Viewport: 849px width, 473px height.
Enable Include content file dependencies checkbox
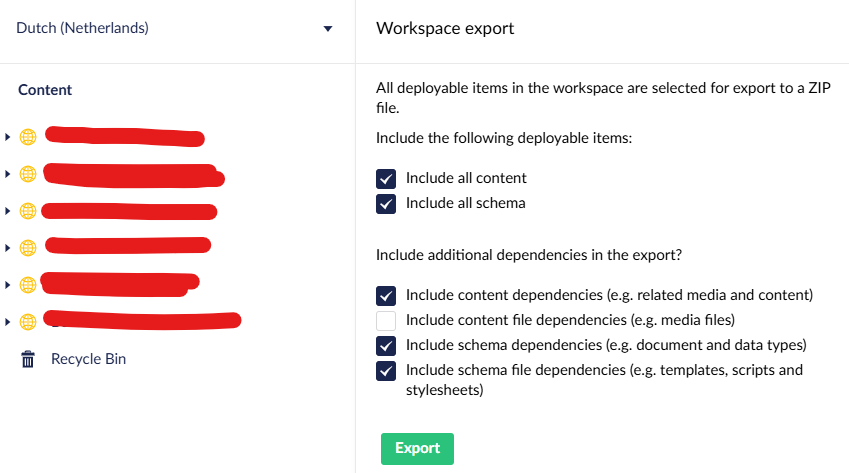click(386, 321)
